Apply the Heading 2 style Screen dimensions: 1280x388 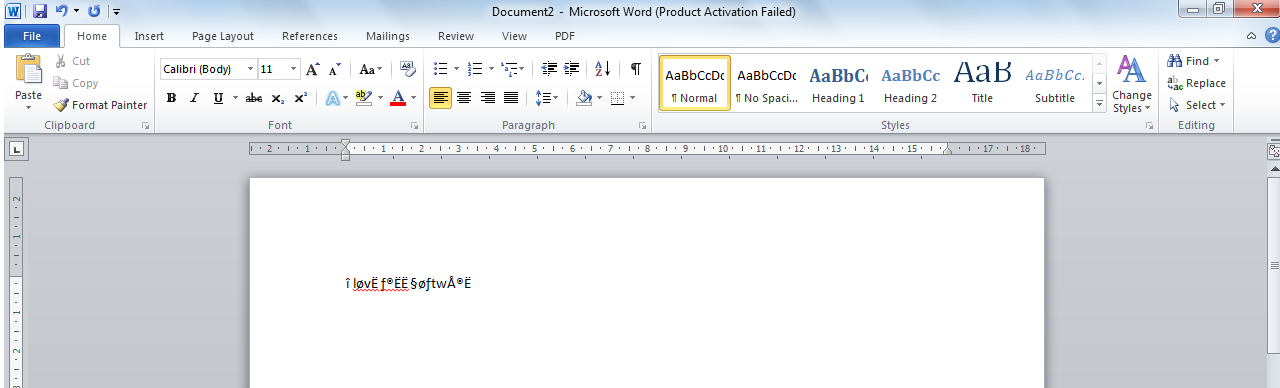point(910,83)
